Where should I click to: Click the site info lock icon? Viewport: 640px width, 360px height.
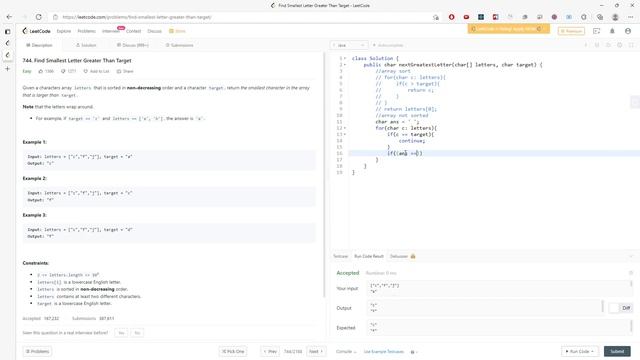[x=56, y=17]
